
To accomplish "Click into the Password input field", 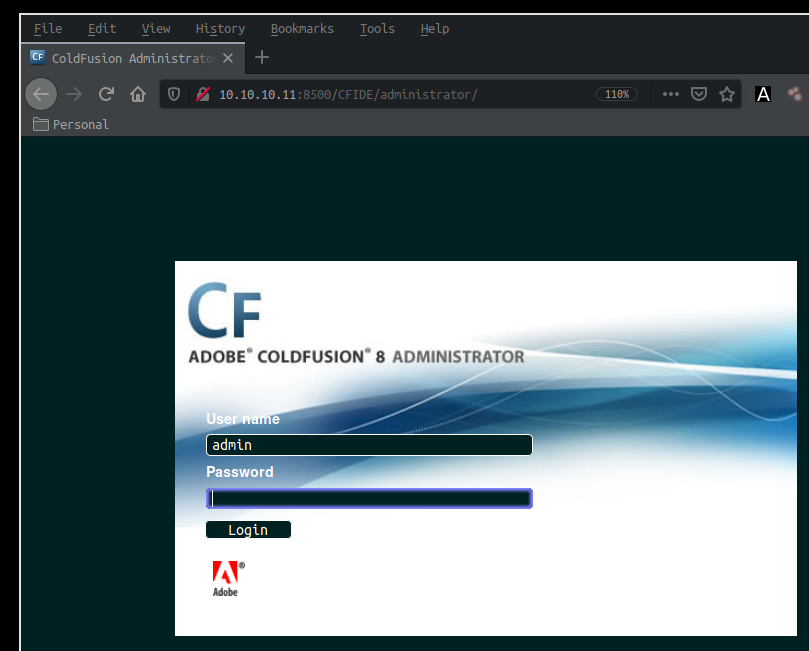I will point(369,498).
